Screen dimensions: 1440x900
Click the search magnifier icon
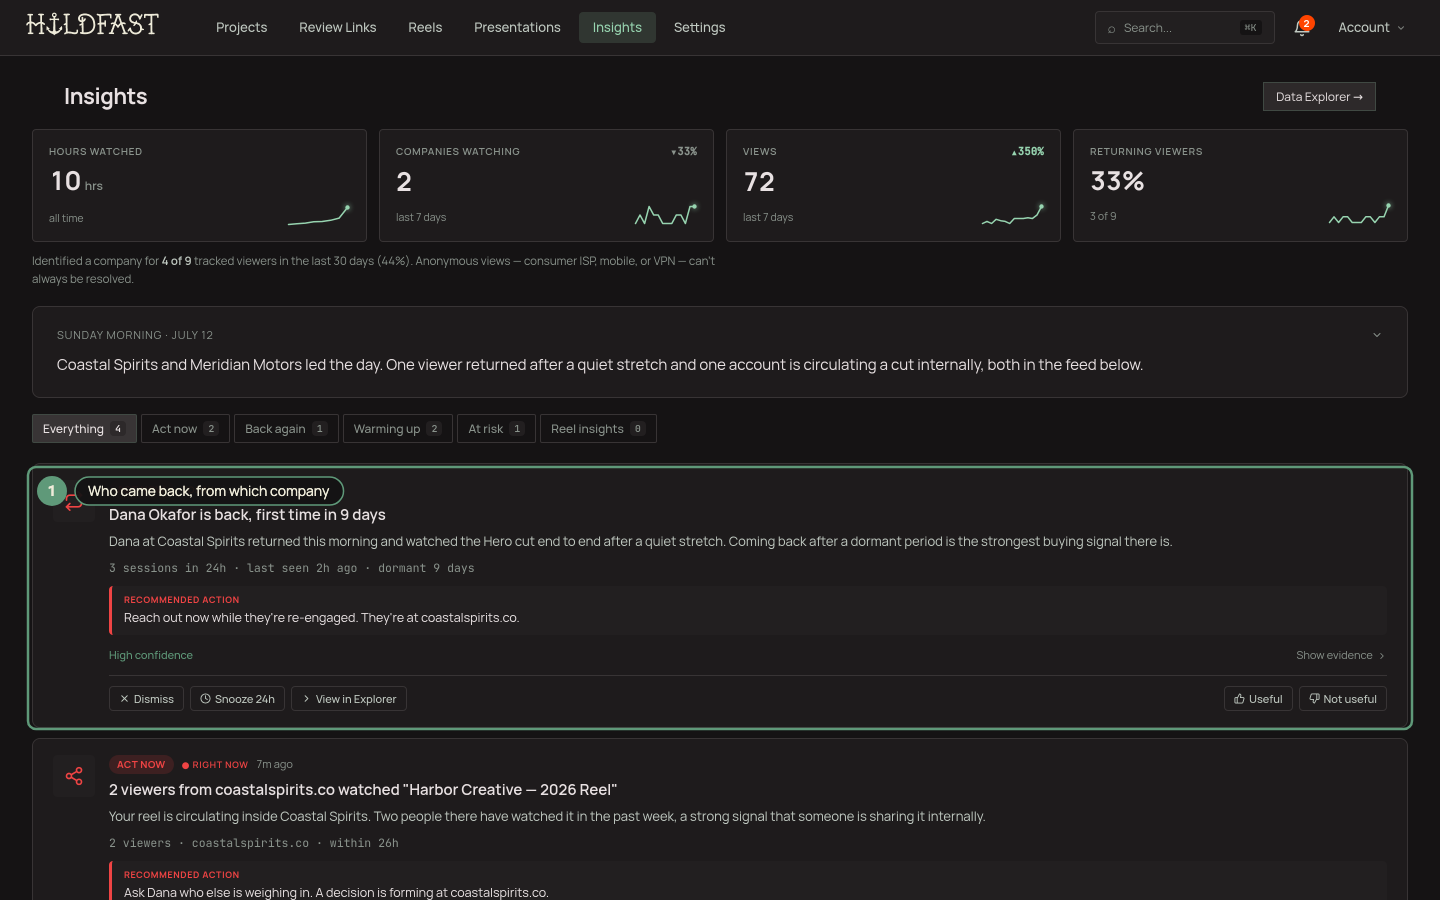coord(1111,29)
